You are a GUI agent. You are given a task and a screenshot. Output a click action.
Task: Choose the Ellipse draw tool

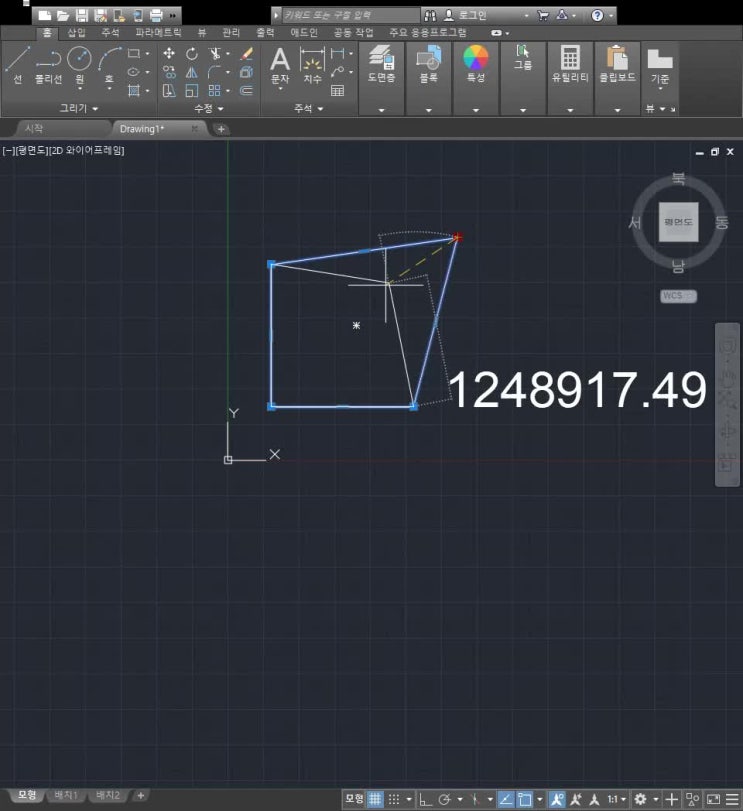(133, 72)
